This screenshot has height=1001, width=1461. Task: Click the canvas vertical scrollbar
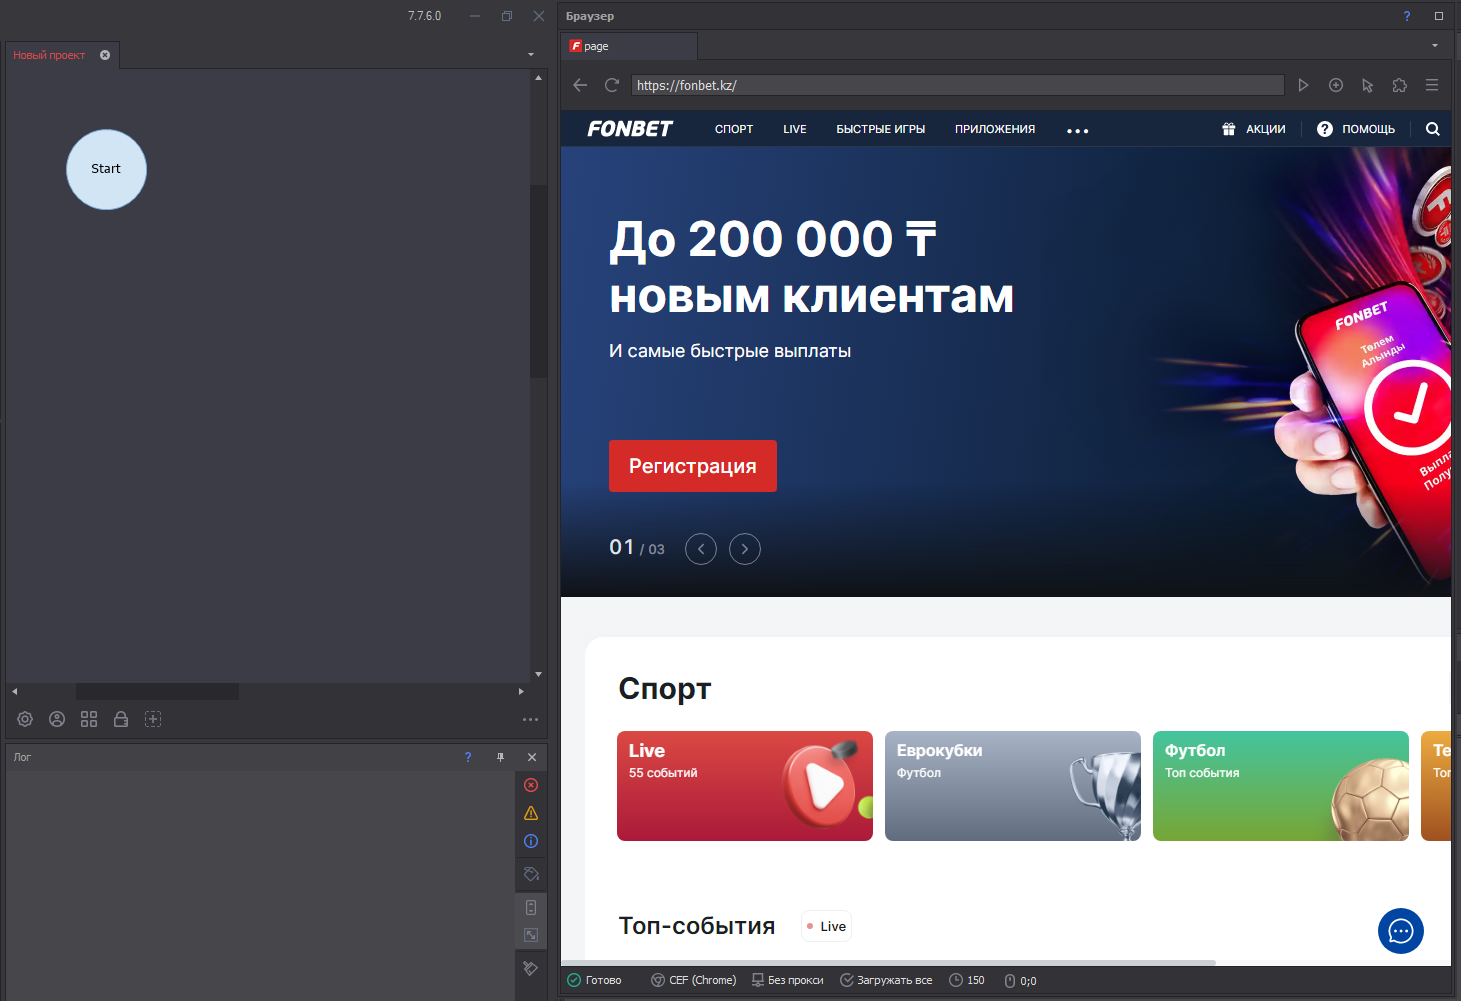[538, 280]
